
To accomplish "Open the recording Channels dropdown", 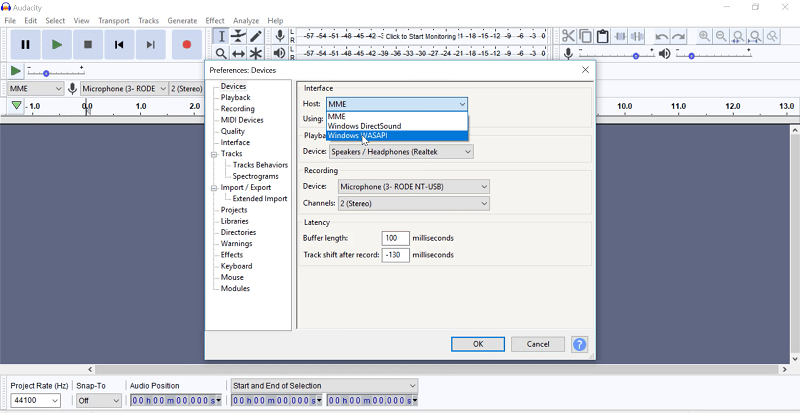I will pos(413,204).
